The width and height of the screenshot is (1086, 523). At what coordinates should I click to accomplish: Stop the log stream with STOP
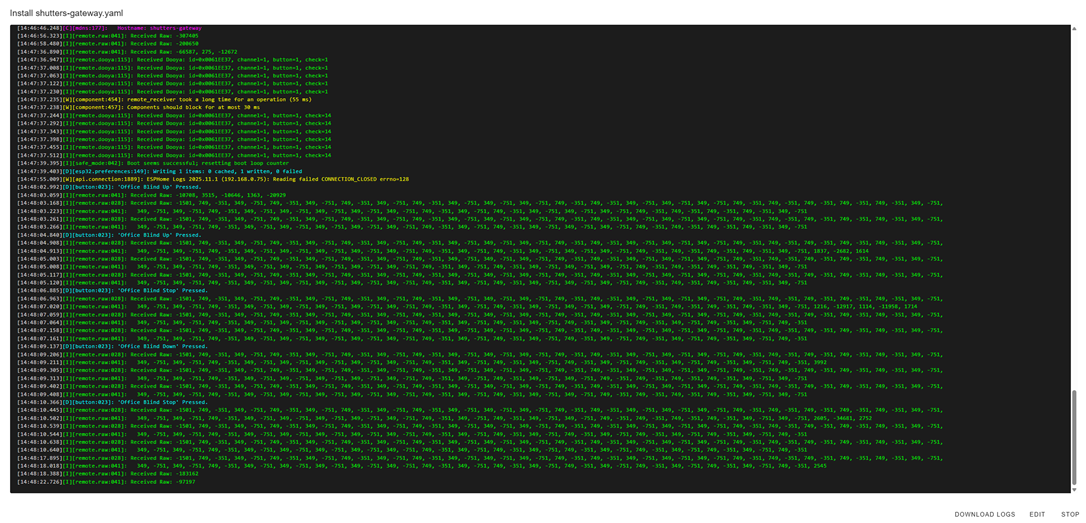point(1069,514)
